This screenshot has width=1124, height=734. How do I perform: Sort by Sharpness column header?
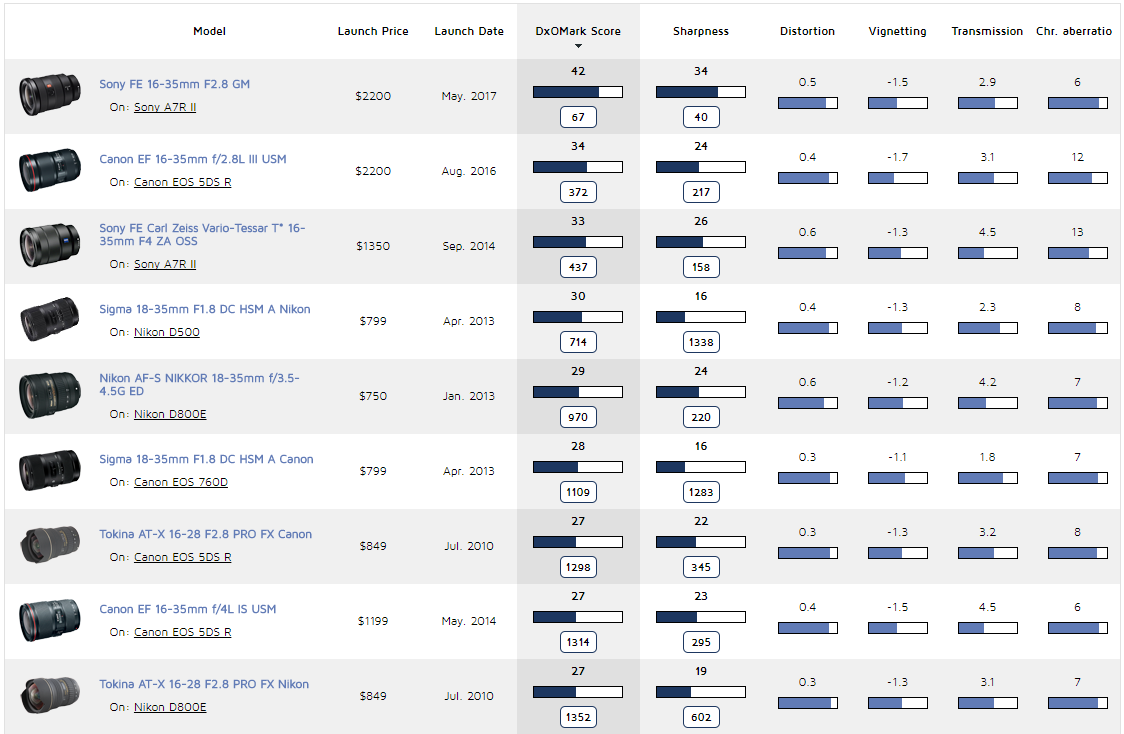pos(700,31)
